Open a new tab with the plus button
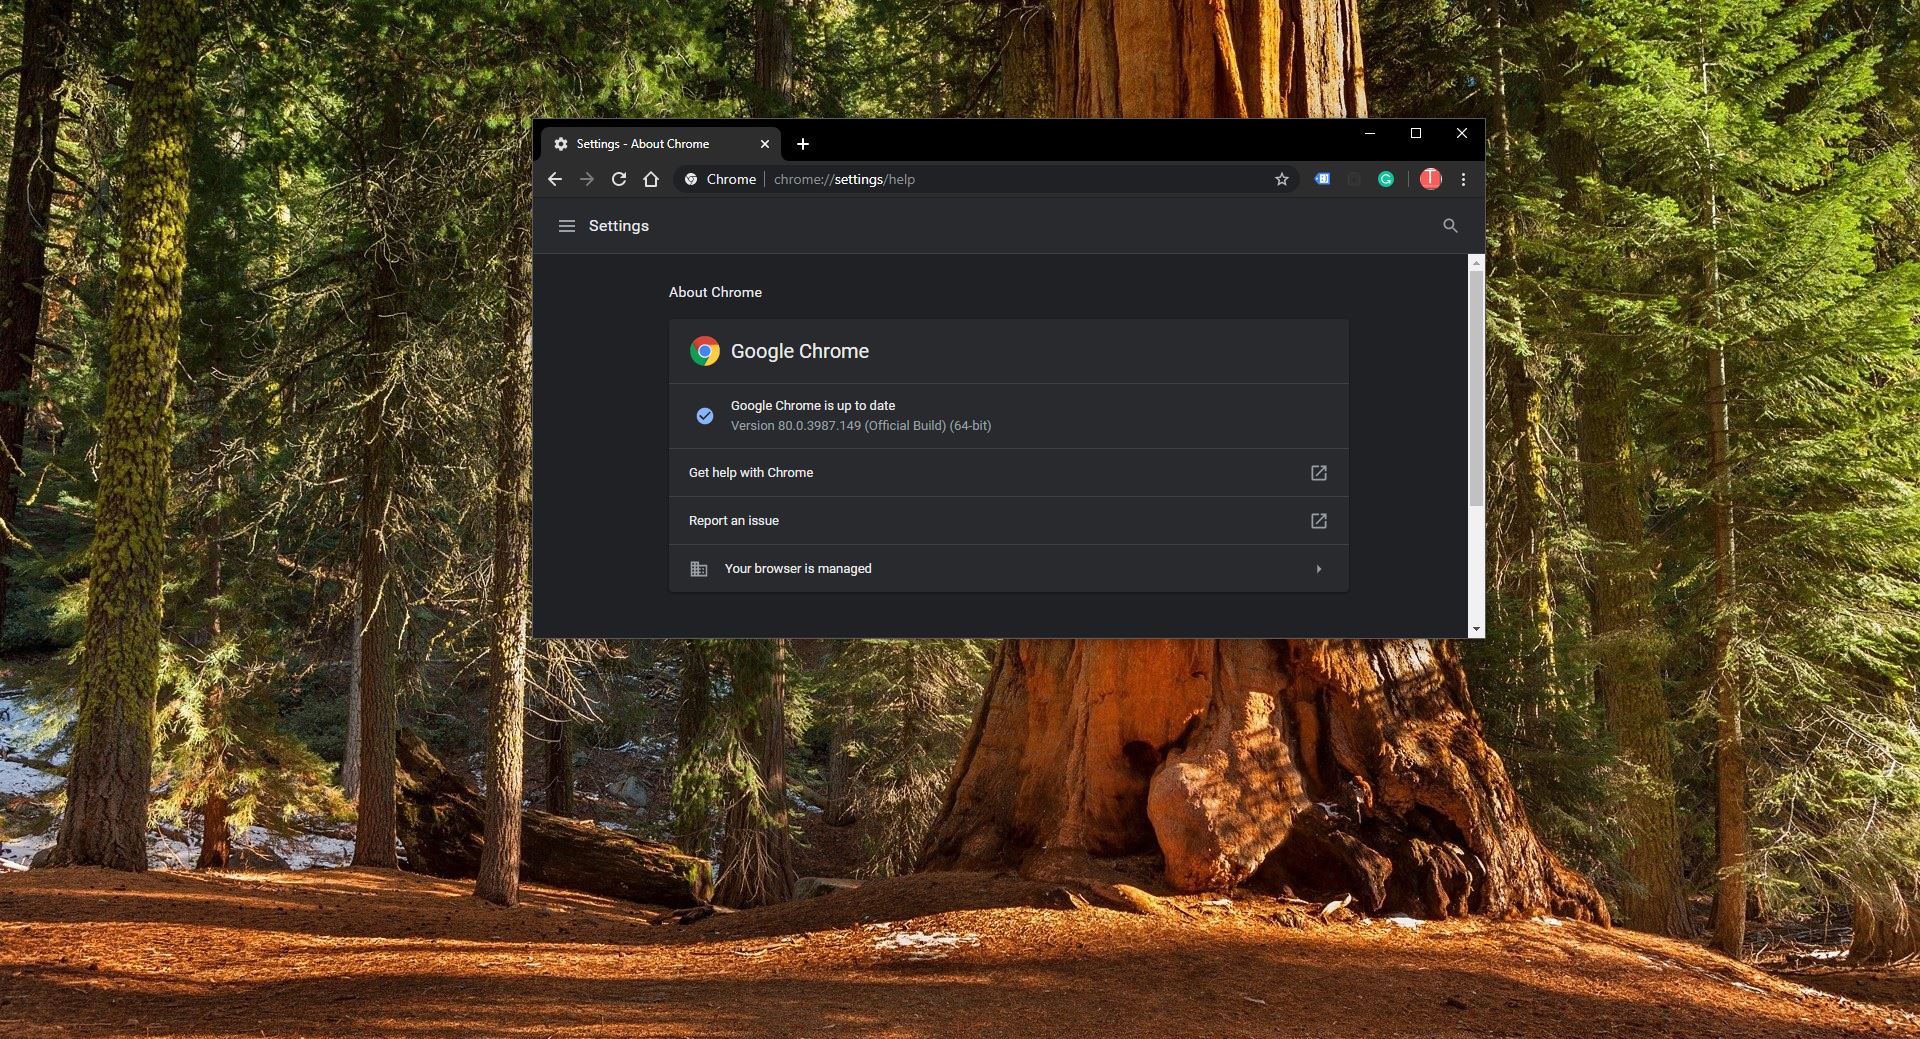This screenshot has width=1920, height=1039. pyautogui.click(x=803, y=144)
